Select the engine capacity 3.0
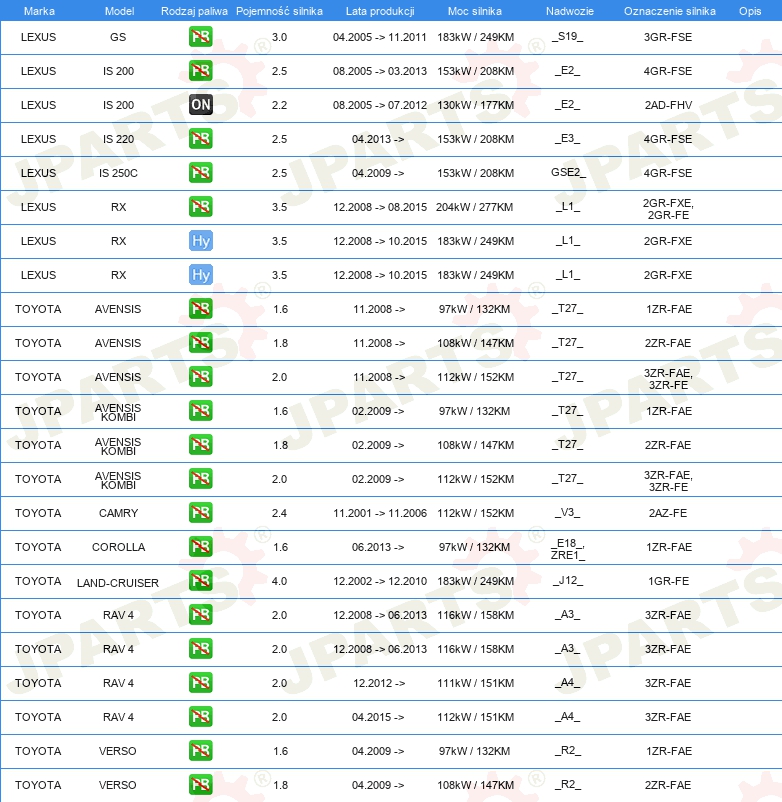 pyautogui.click(x=279, y=37)
